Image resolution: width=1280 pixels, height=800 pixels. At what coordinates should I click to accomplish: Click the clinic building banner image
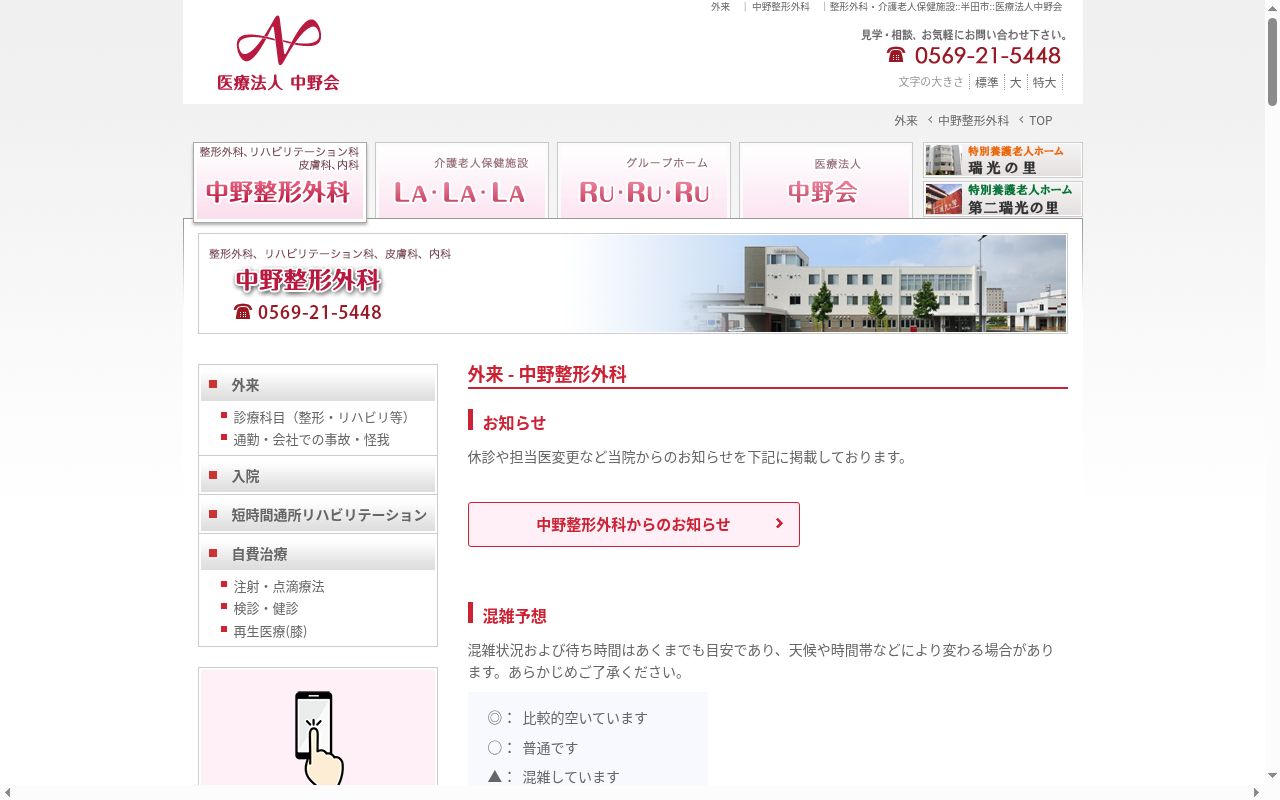(633, 283)
